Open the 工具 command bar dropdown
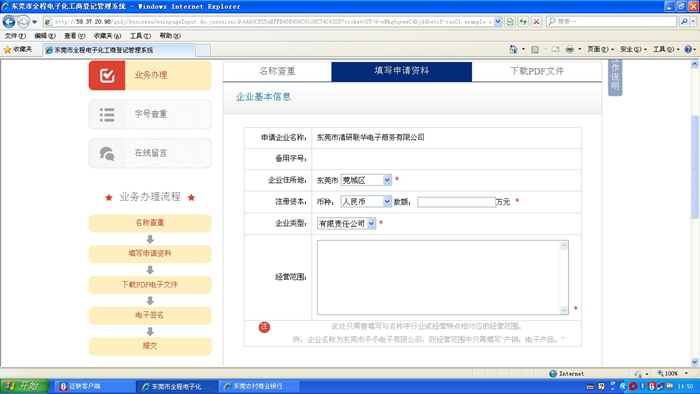 point(666,49)
